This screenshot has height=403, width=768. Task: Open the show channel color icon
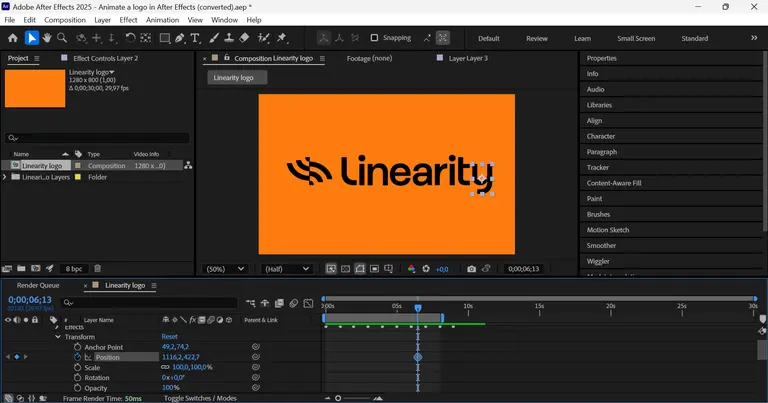pyautogui.click(x=411, y=269)
